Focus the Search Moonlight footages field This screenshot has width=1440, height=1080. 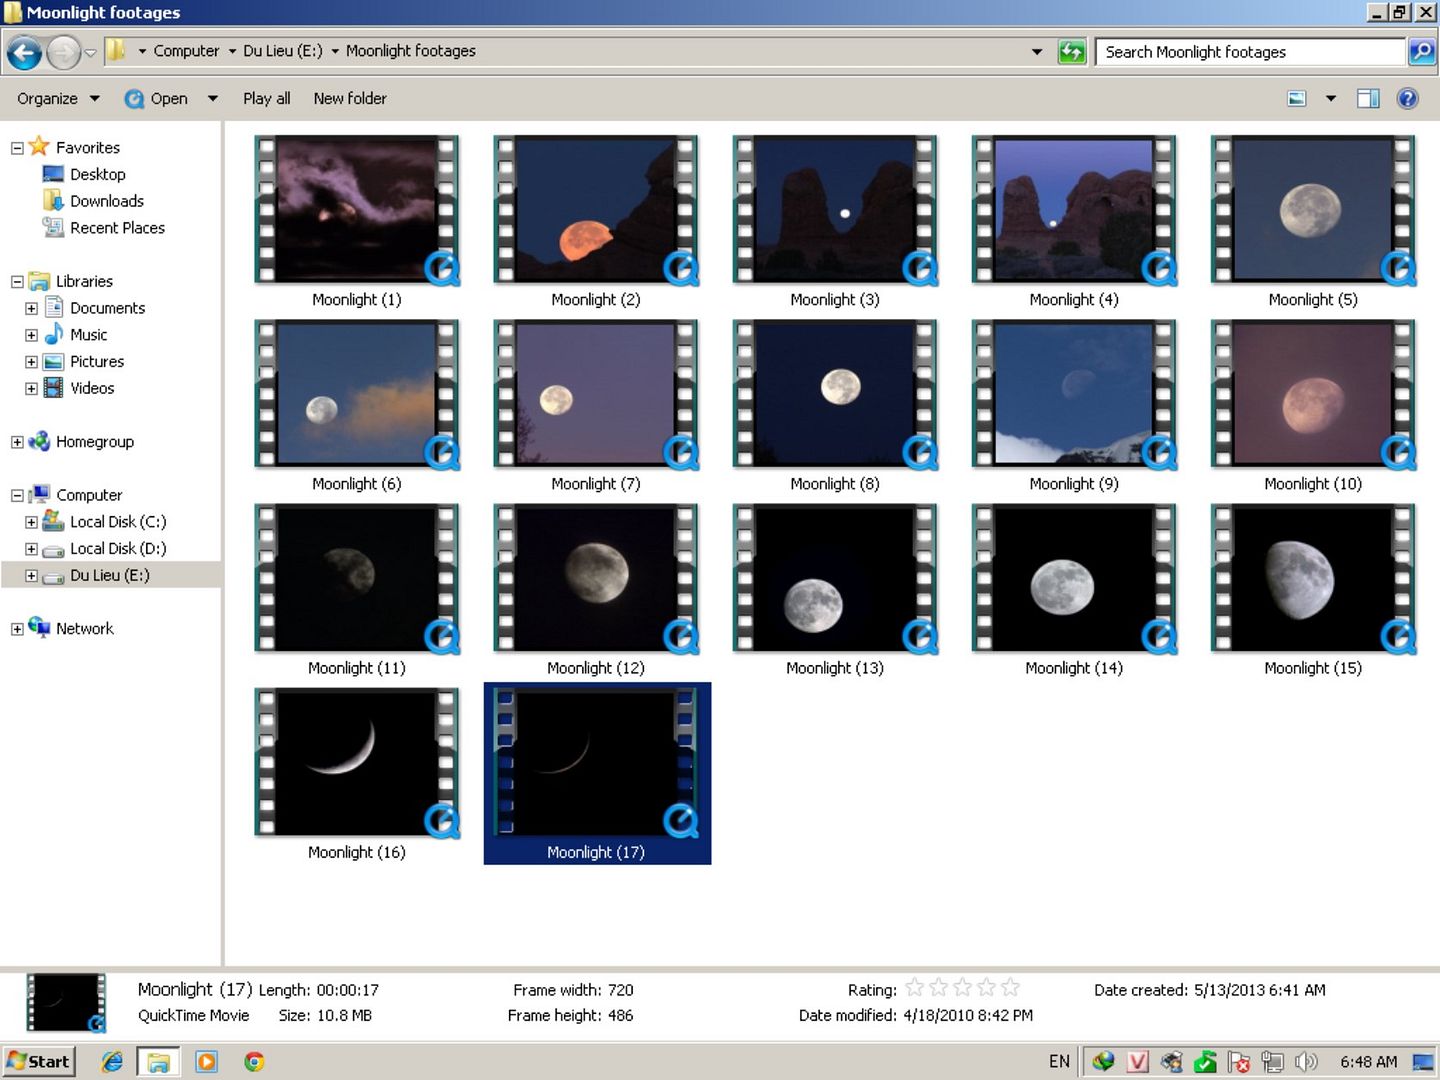point(1250,51)
